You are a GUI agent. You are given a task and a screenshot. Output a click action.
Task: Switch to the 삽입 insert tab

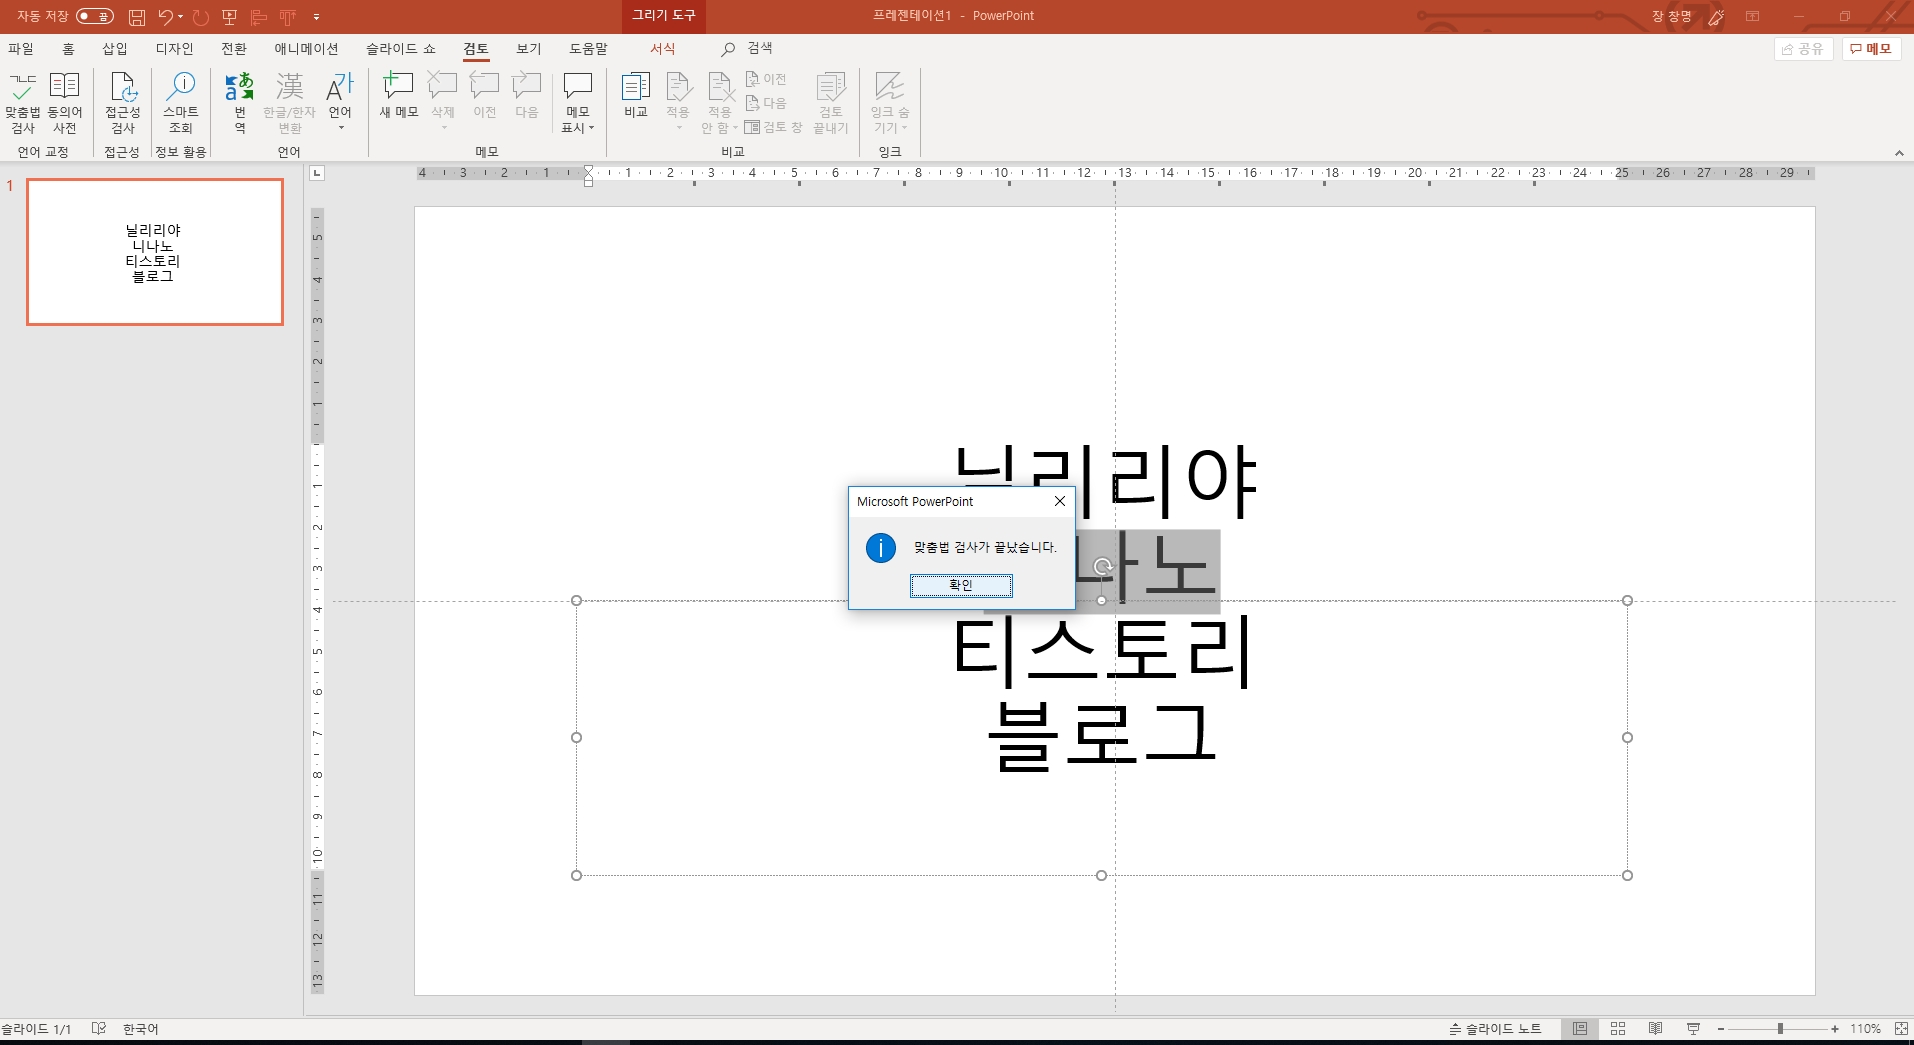(x=115, y=48)
